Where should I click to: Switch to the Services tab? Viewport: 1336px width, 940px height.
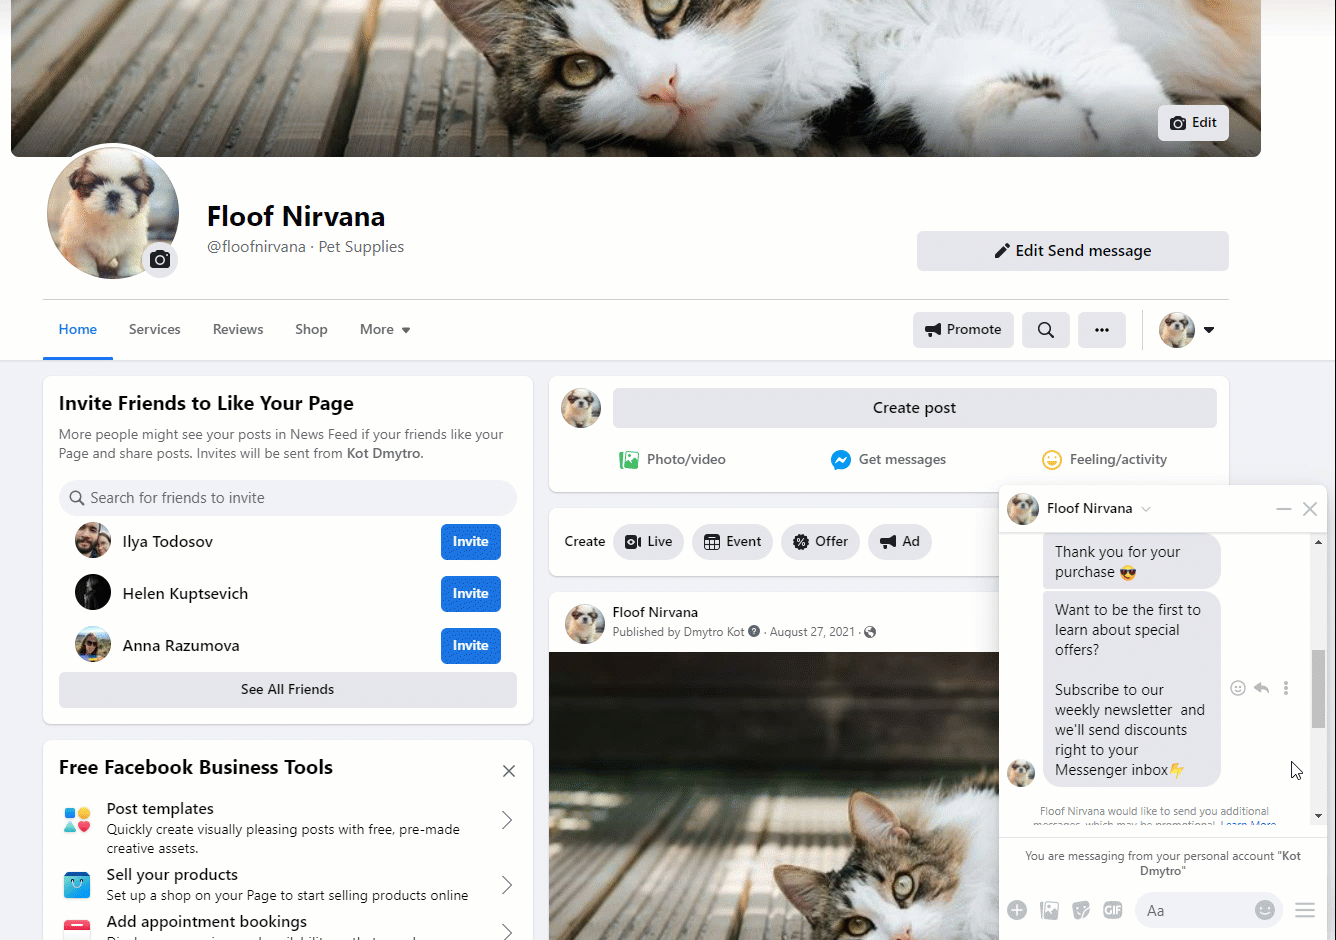point(155,330)
